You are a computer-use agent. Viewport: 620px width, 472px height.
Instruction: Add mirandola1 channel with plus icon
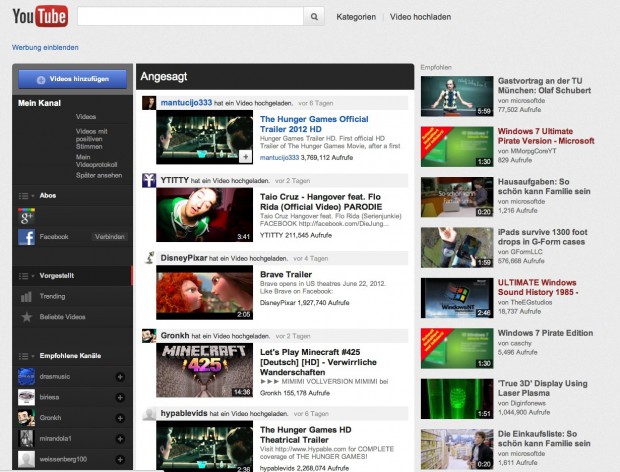pos(120,438)
